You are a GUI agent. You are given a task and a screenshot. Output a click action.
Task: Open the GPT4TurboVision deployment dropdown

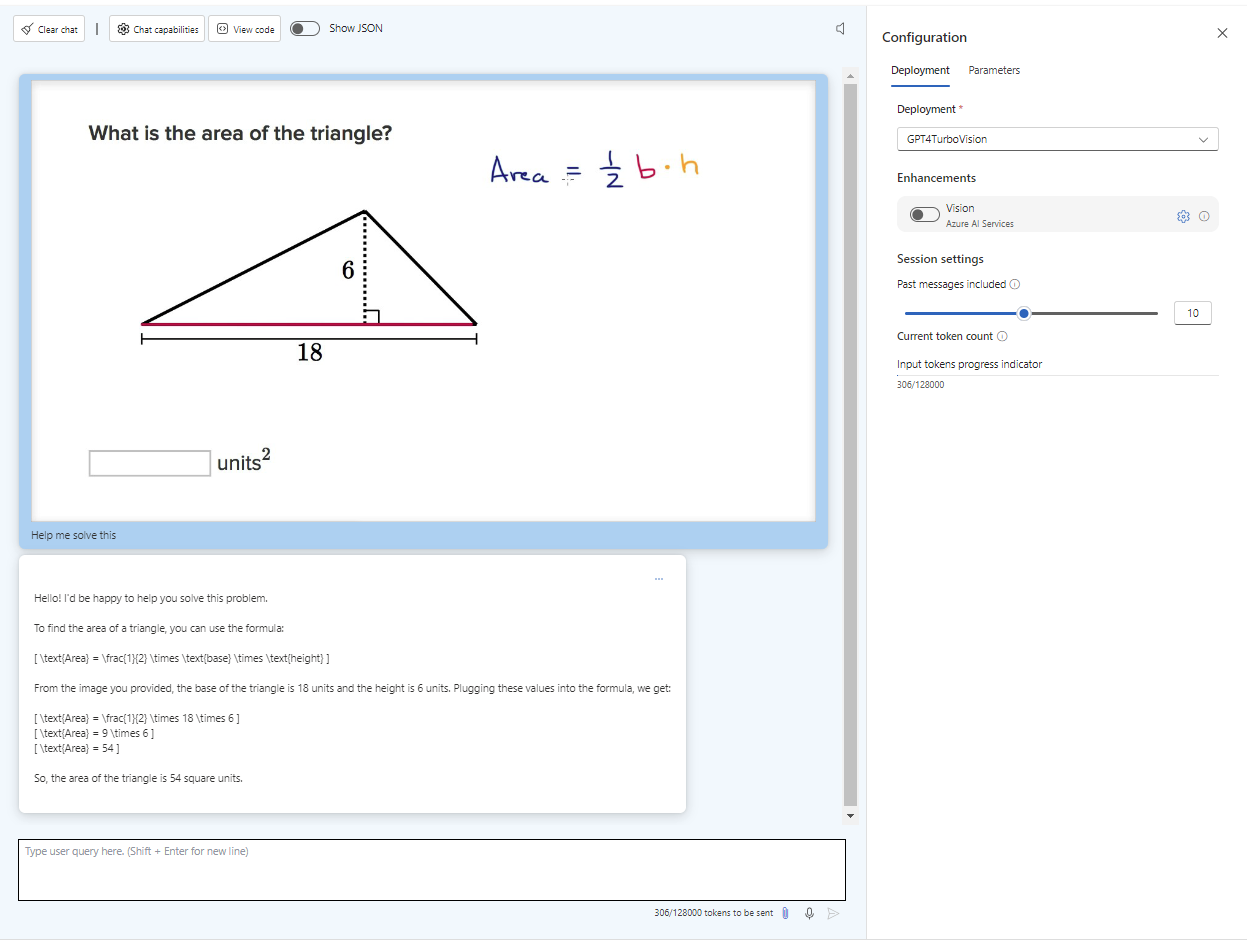coord(1057,139)
